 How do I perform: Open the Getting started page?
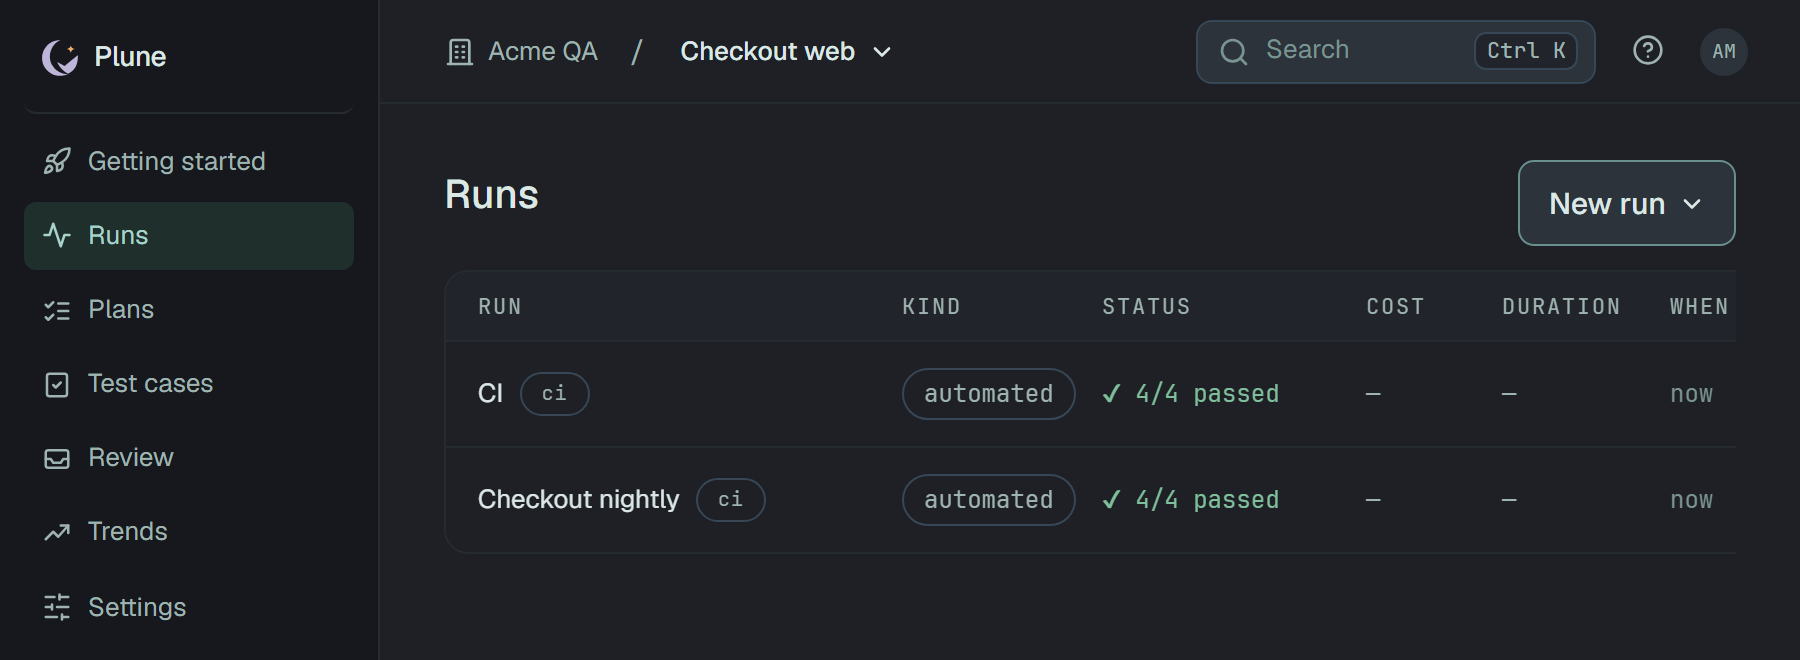[177, 161]
